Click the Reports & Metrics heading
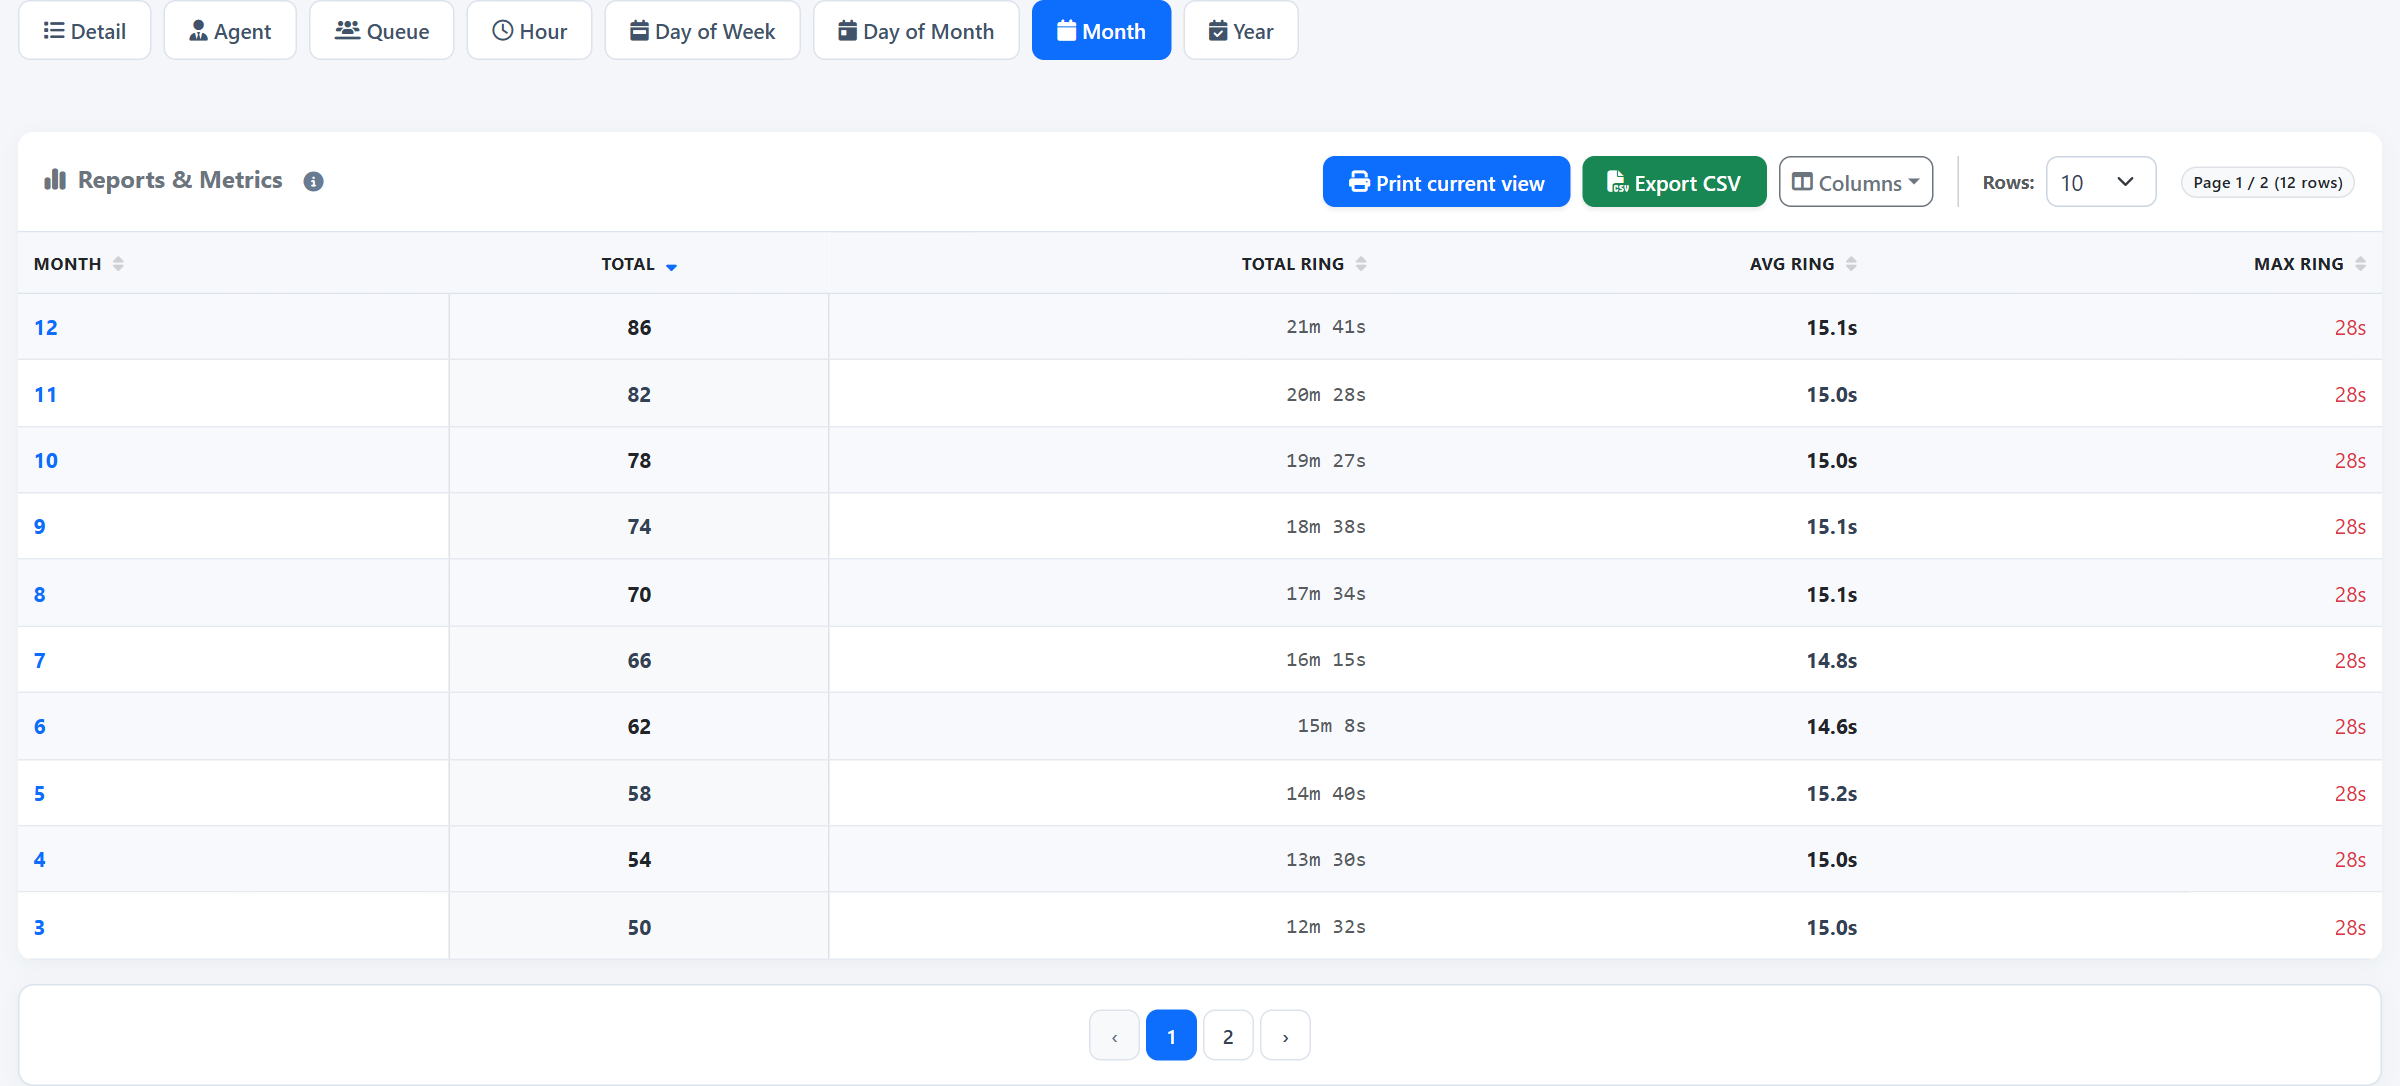 [180, 180]
